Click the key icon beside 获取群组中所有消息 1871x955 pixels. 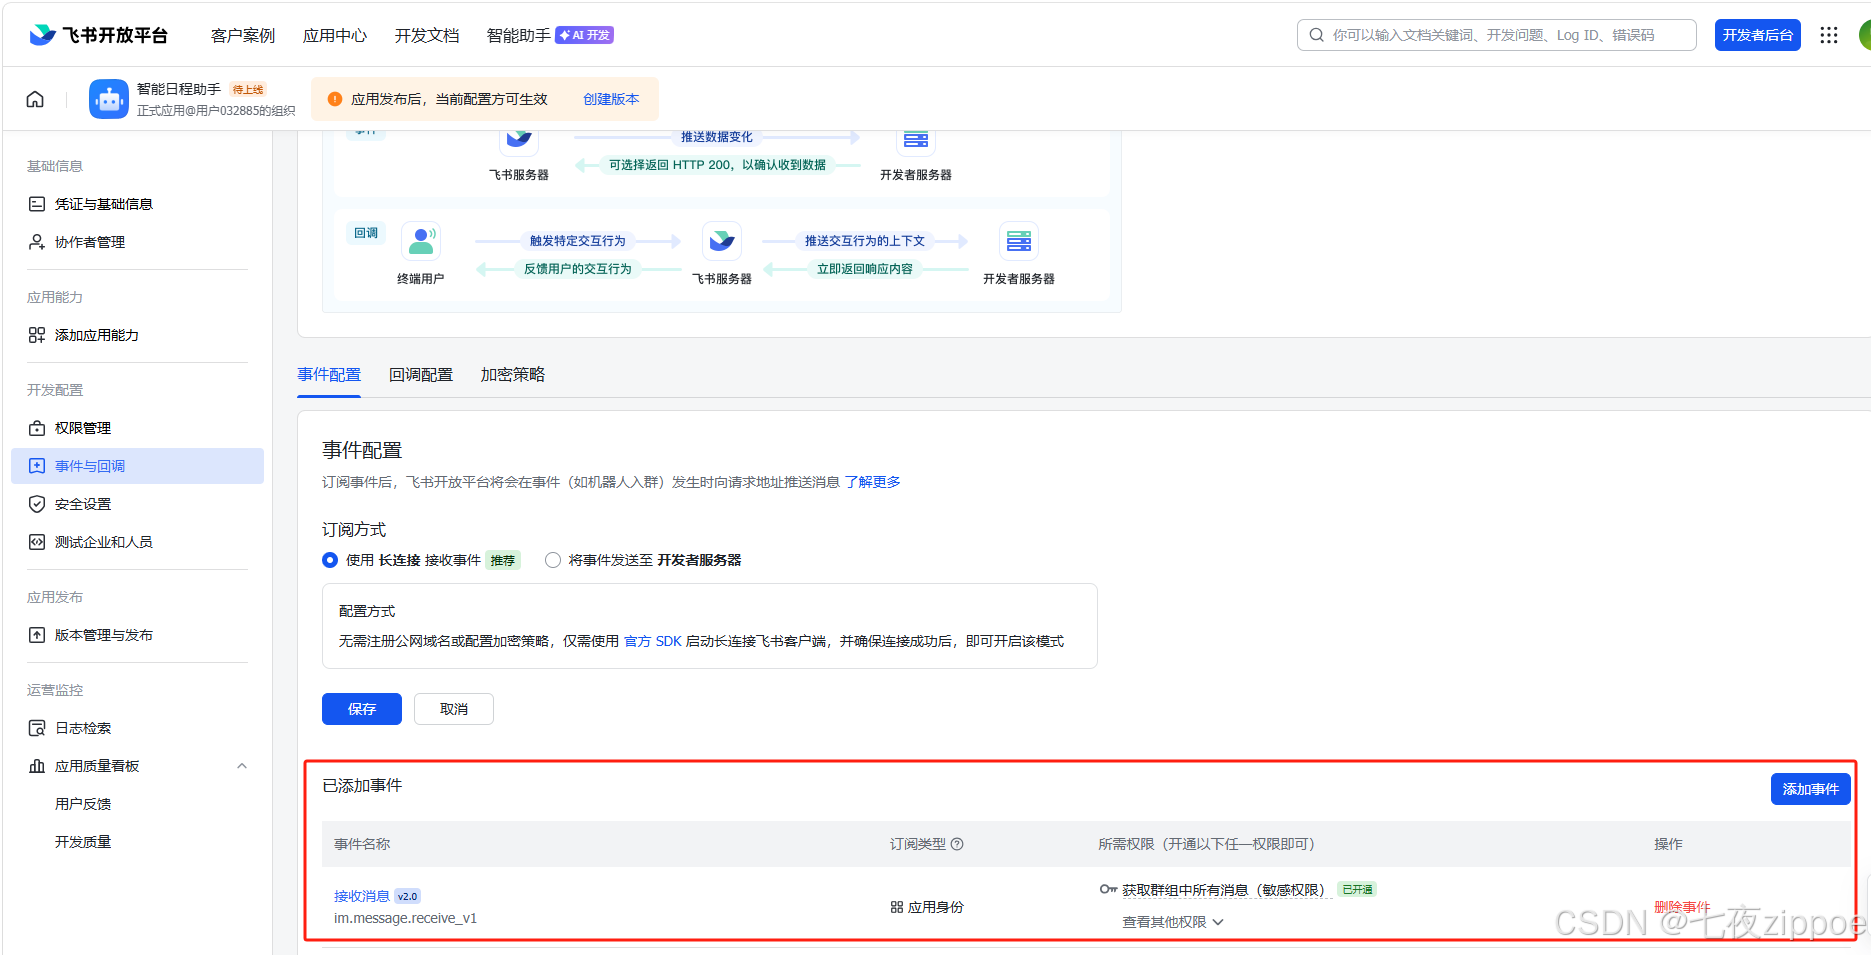[1108, 889]
